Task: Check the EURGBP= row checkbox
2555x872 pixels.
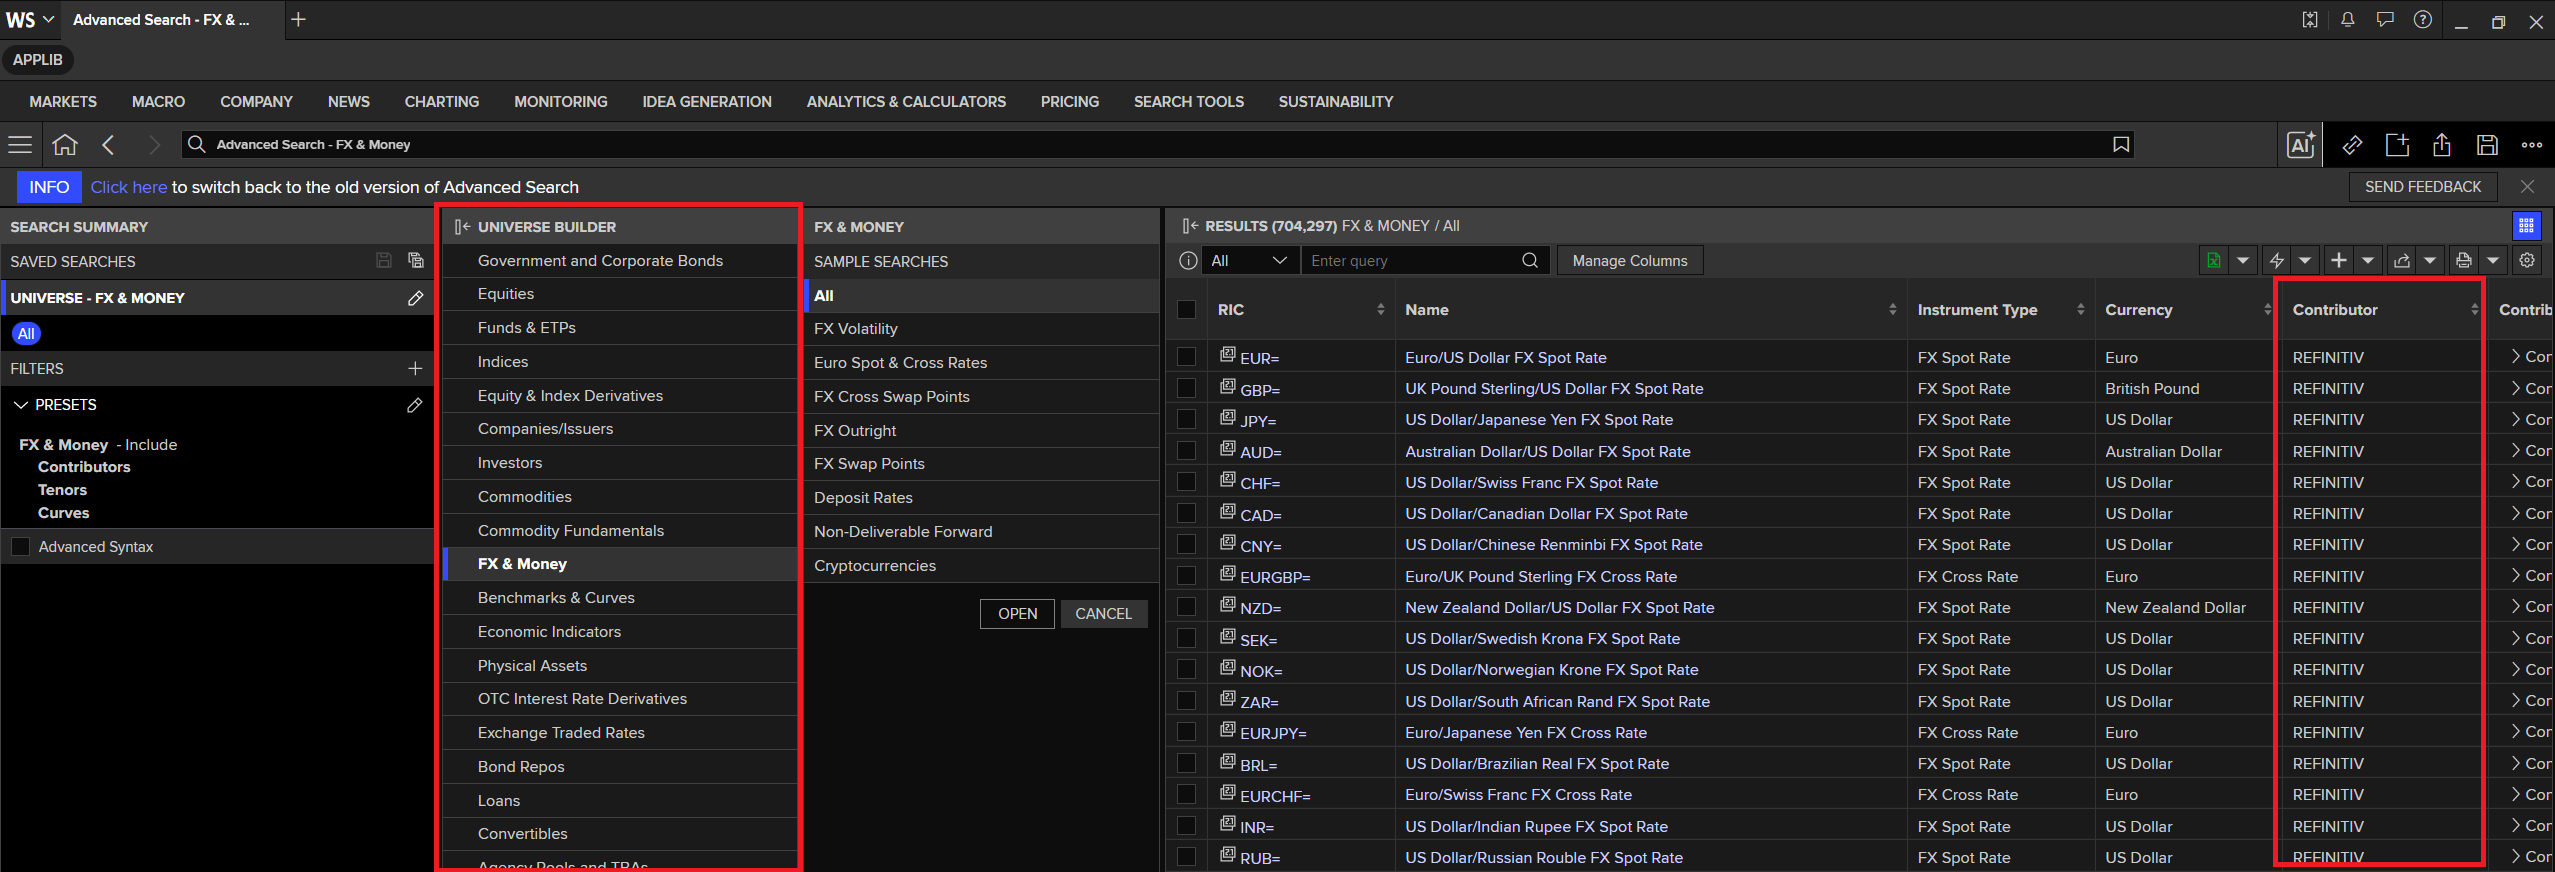Action: click(1187, 576)
